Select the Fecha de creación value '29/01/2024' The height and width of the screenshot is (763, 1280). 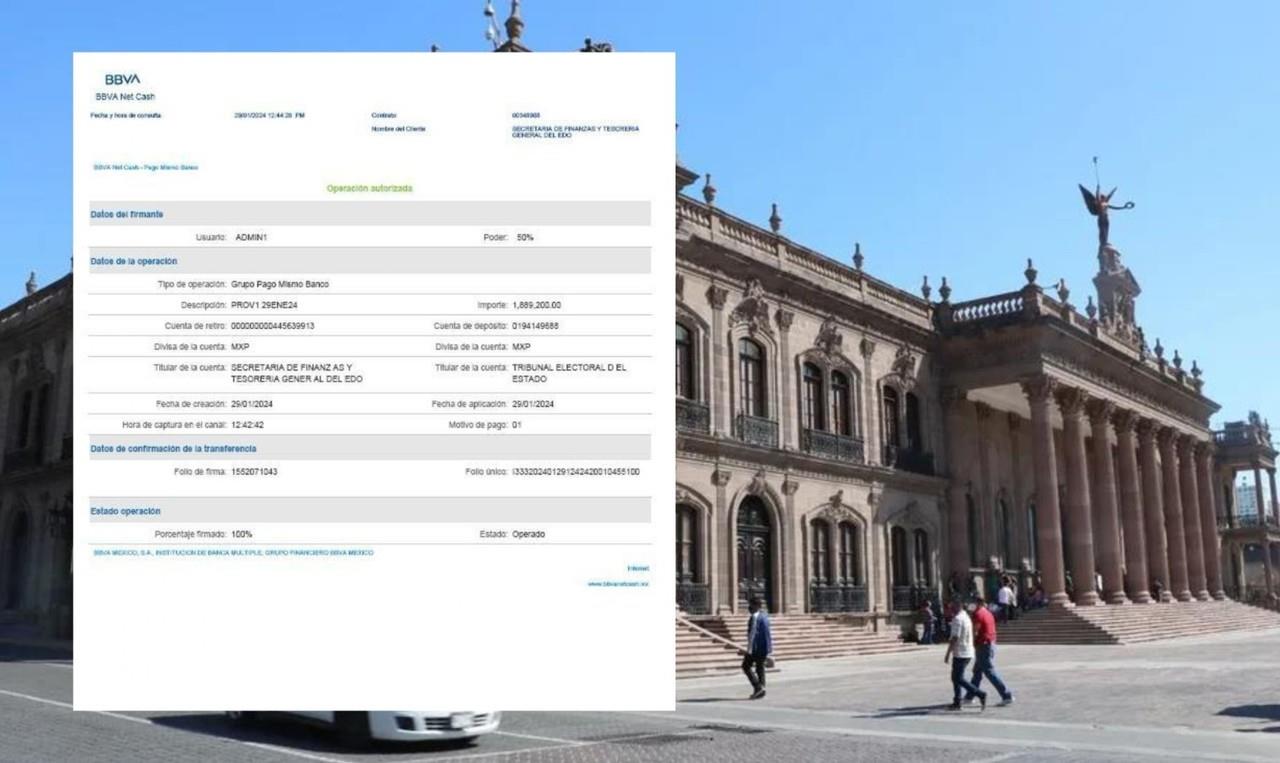click(x=252, y=404)
